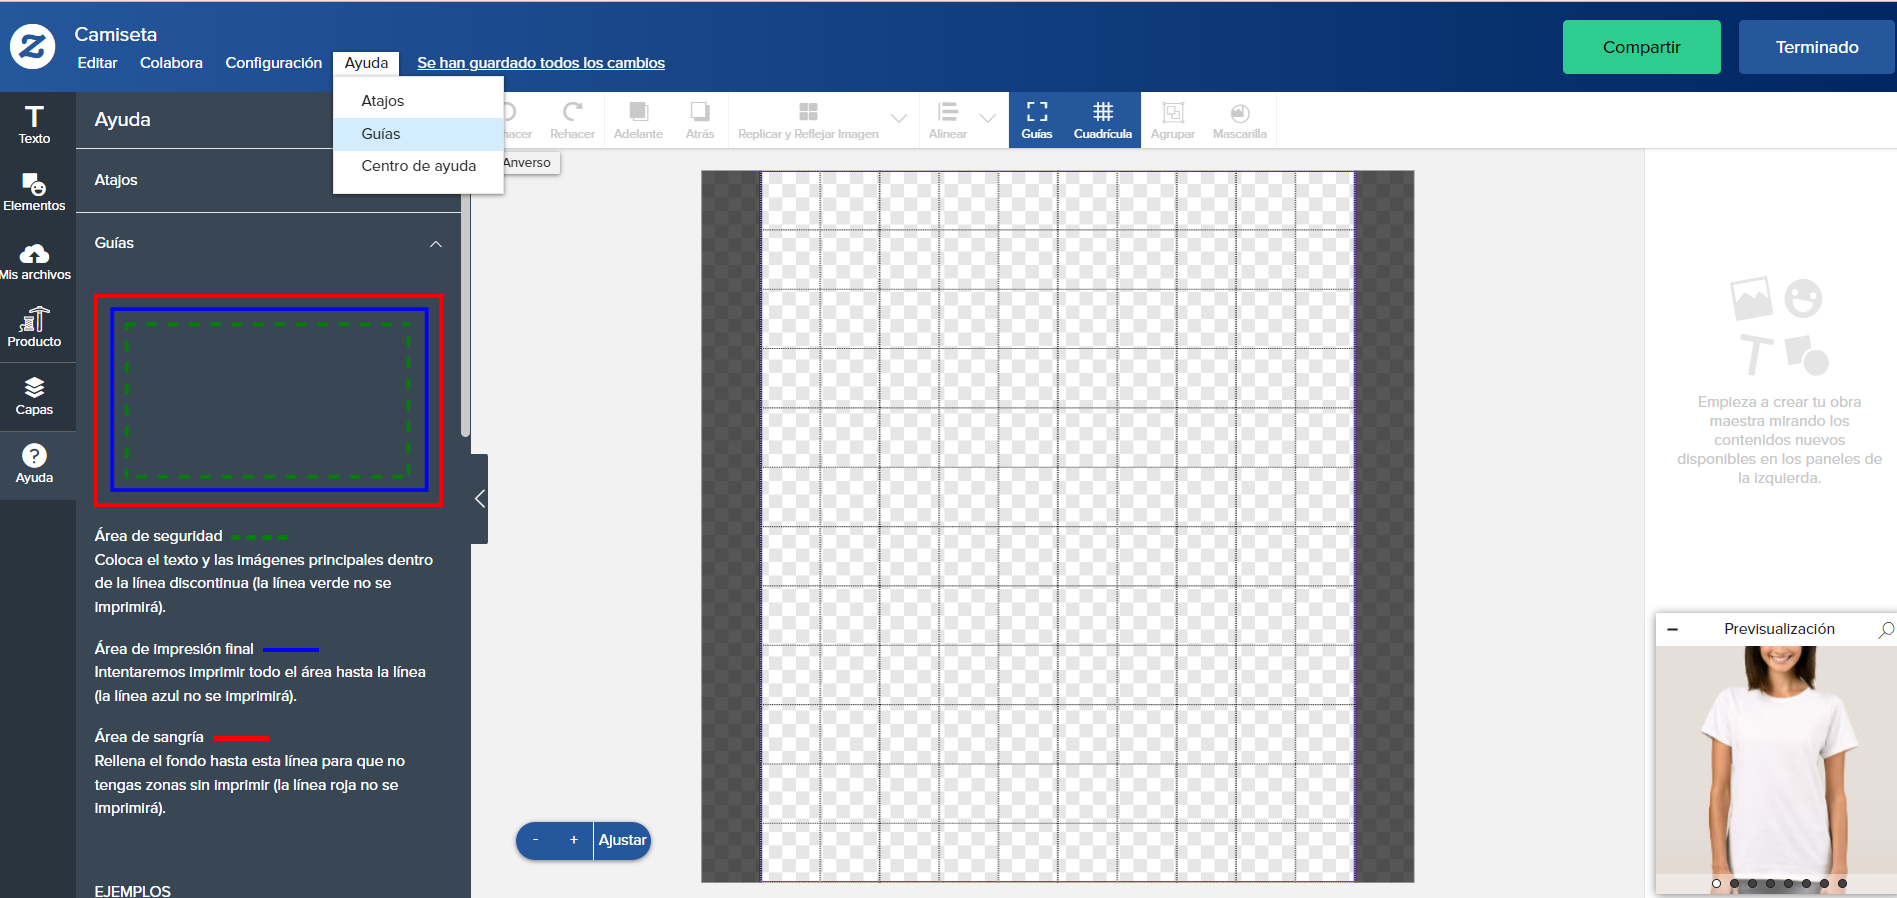Click the Terminado button
Image resolution: width=1897 pixels, height=898 pixels.
tap(1817, 47)
